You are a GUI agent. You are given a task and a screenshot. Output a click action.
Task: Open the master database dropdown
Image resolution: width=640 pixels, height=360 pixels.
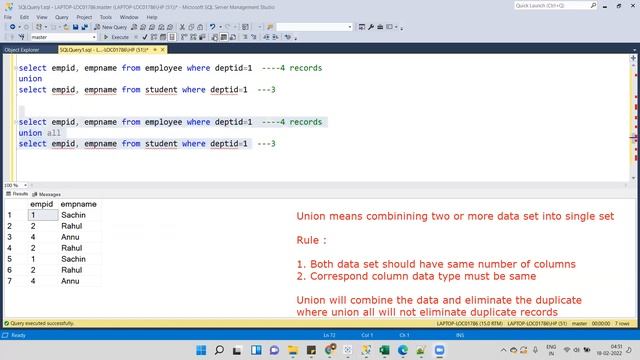coord(94,37)
